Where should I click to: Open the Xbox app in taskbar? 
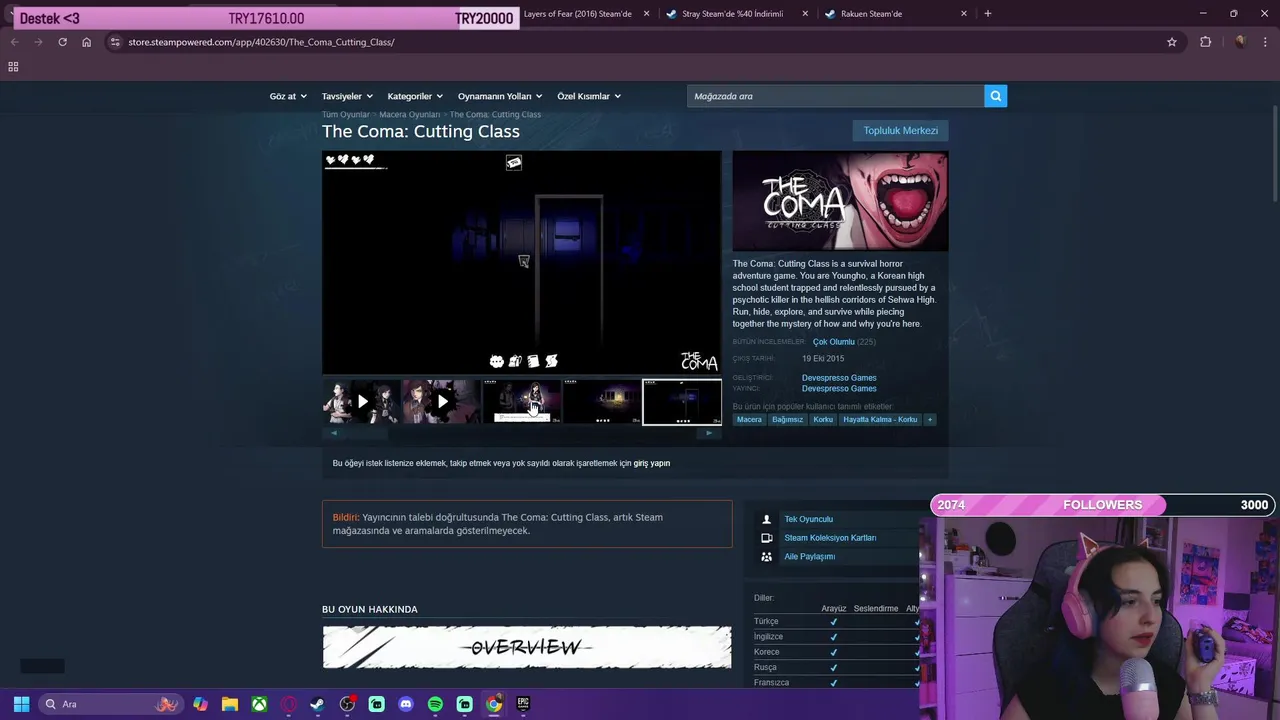[x=259, y=704]
